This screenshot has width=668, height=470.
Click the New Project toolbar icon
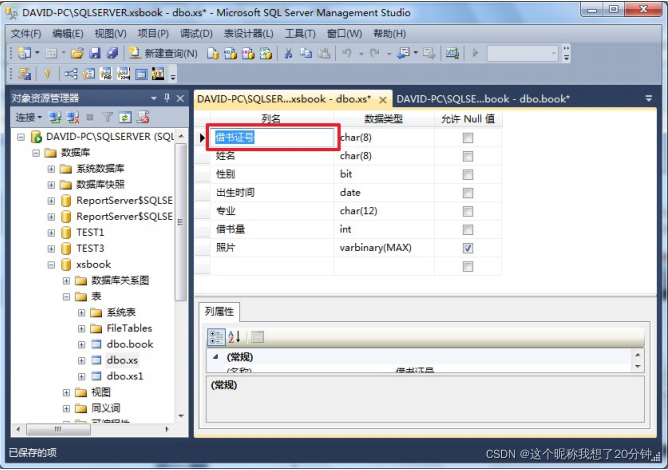(x=24, y=53)
